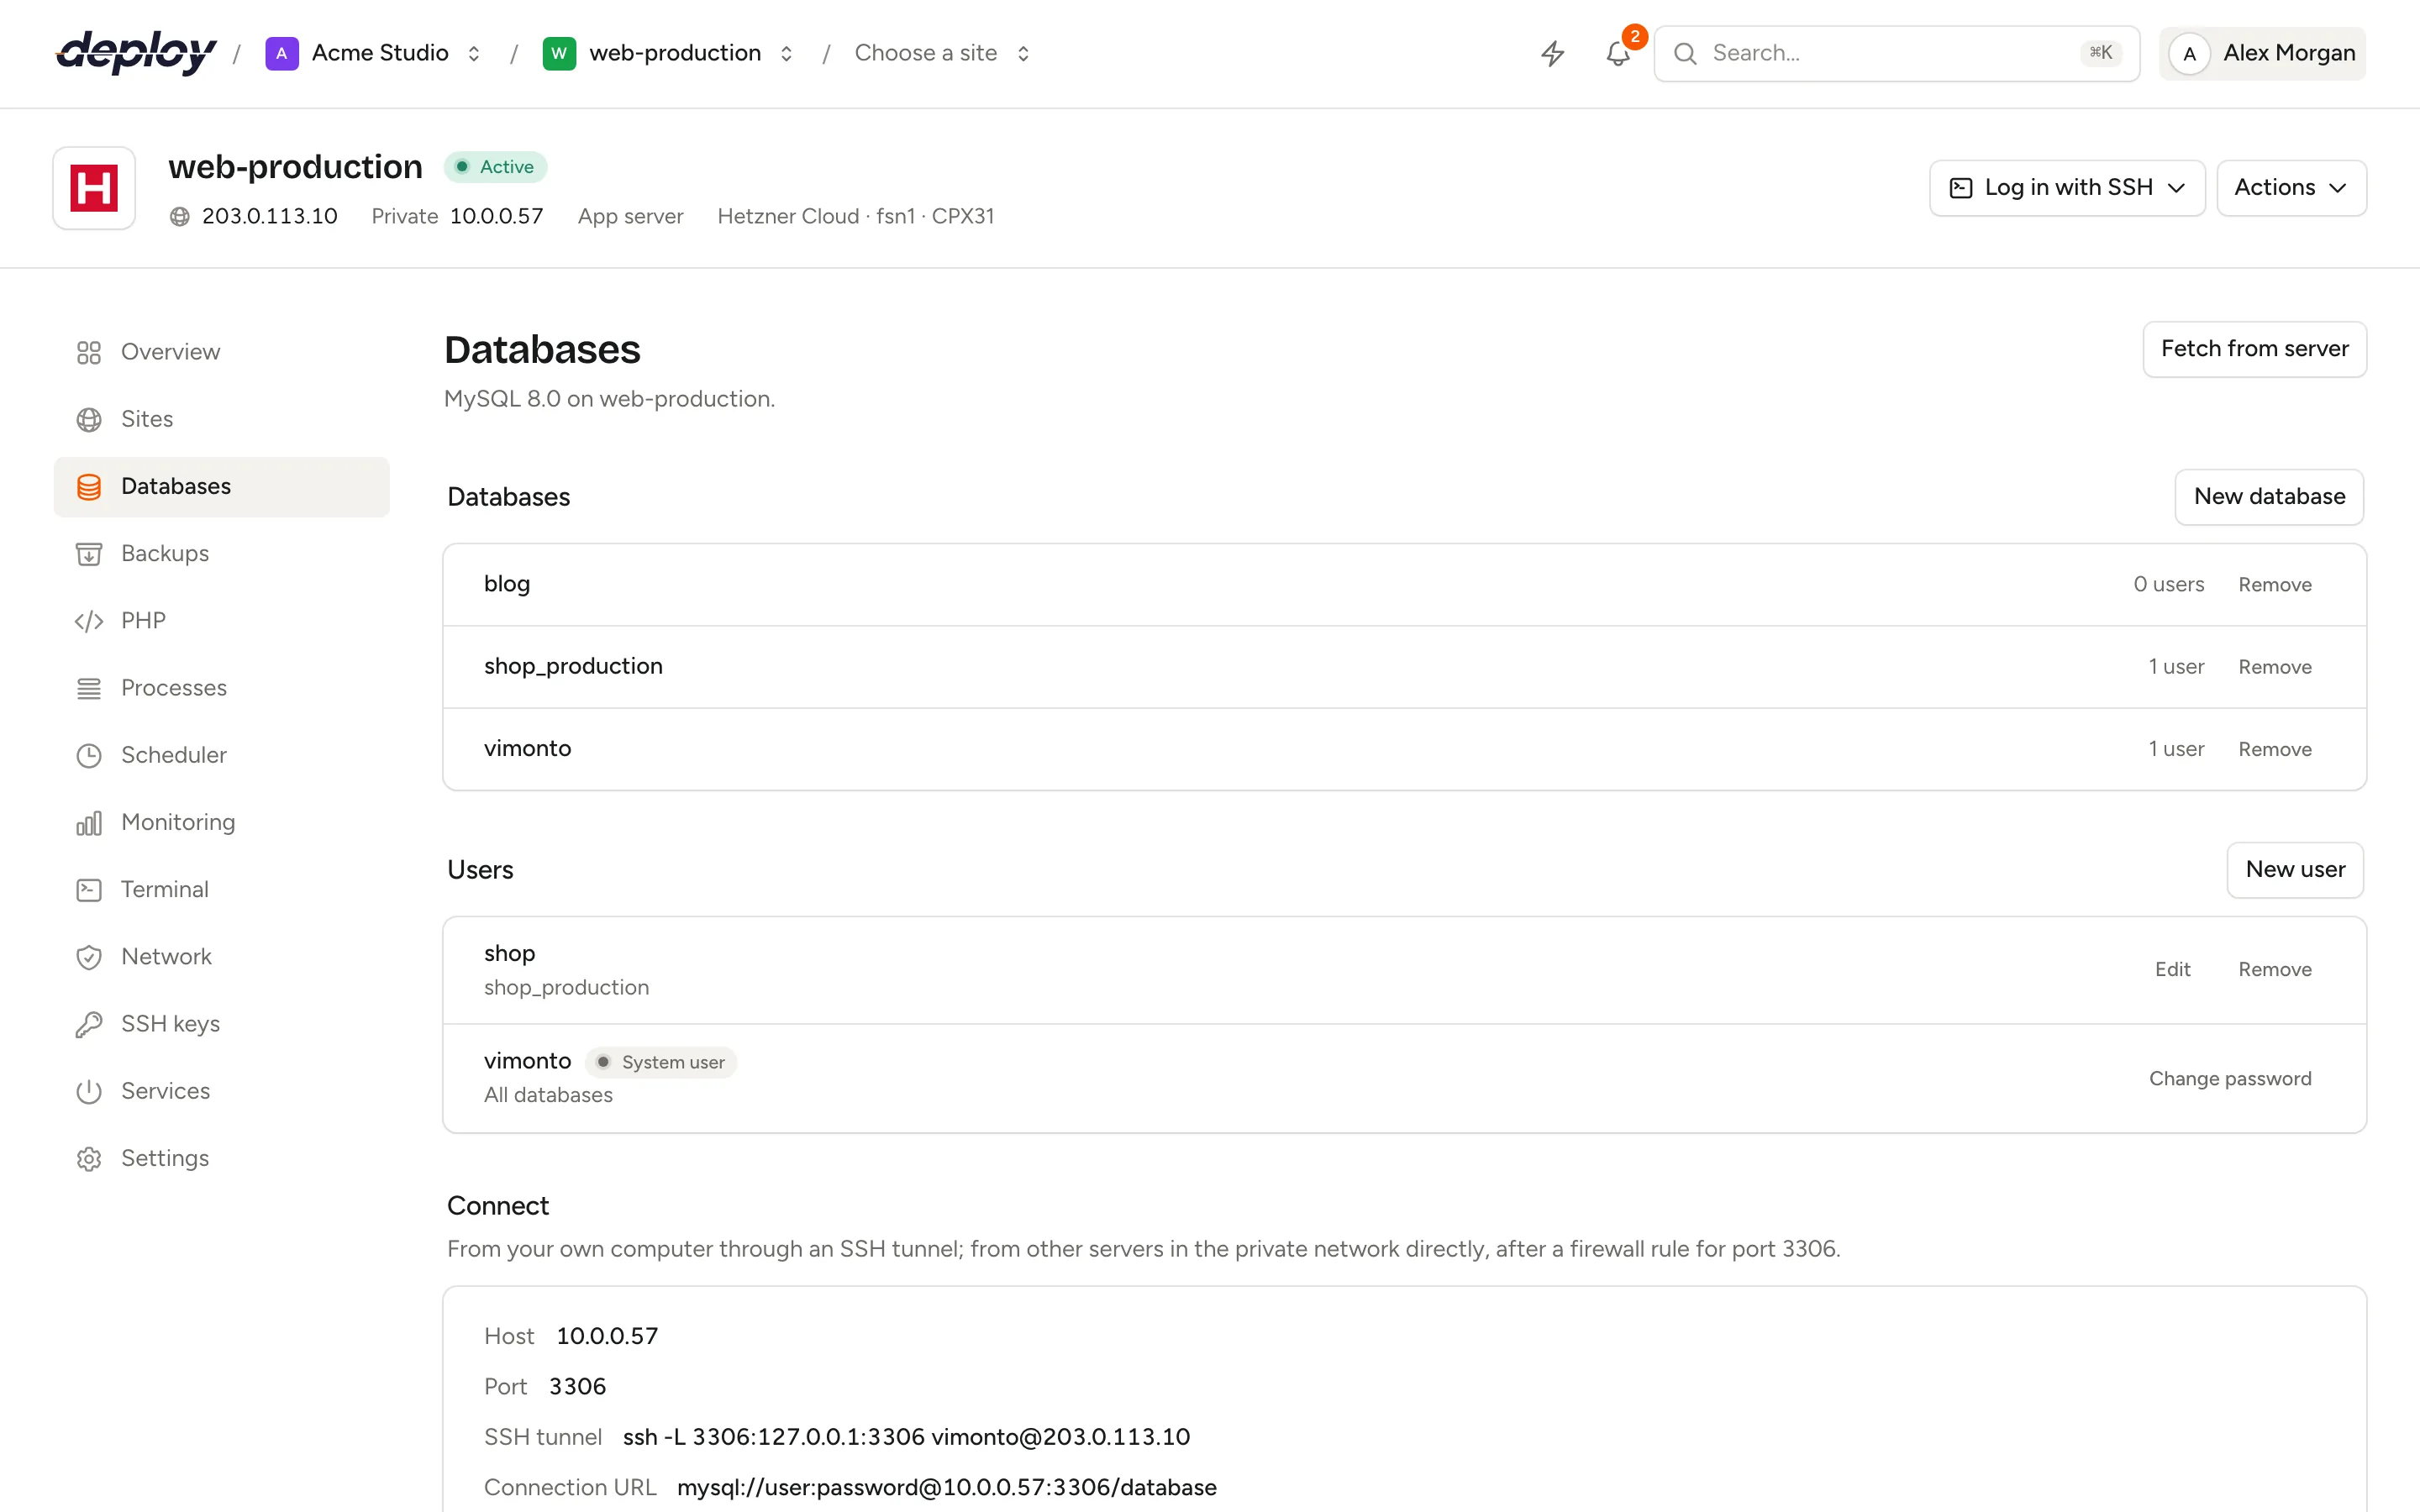The height and width of the screenshot is (1512, 2420).
Task: Click the New database button
Action: pos(2269,497)
